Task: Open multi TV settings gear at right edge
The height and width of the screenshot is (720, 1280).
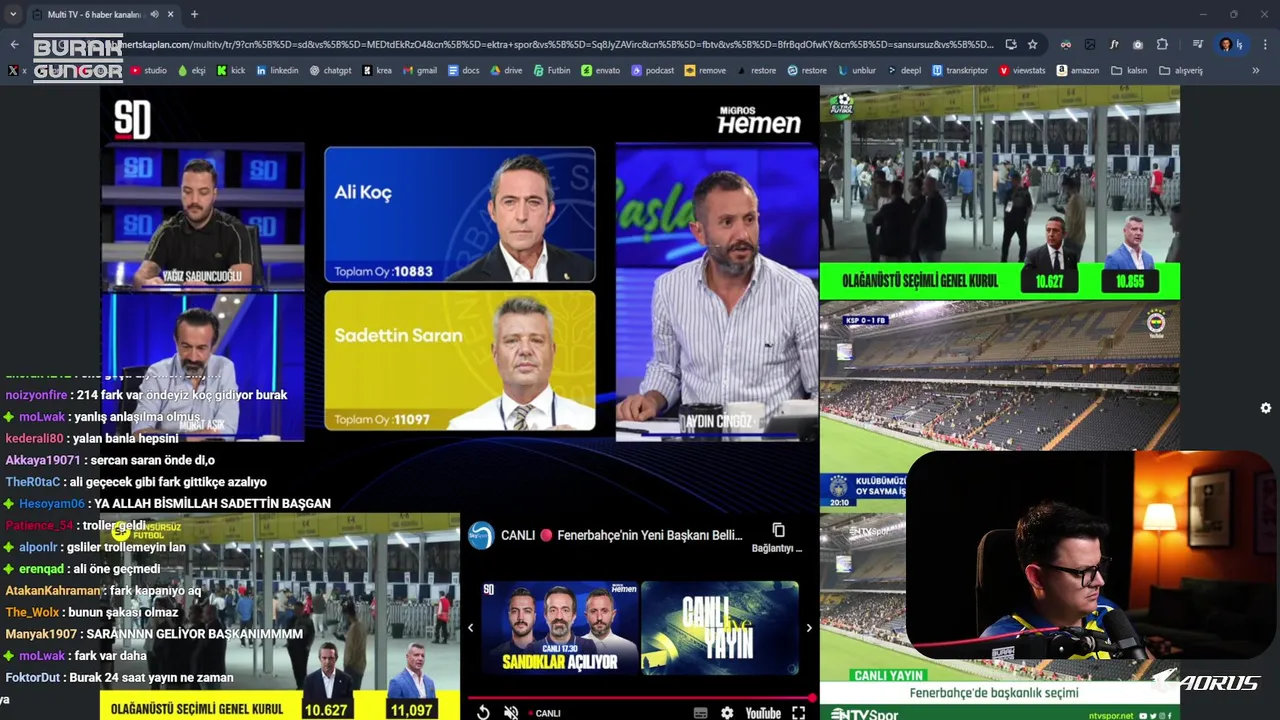Action: (x=1266, y=408)
